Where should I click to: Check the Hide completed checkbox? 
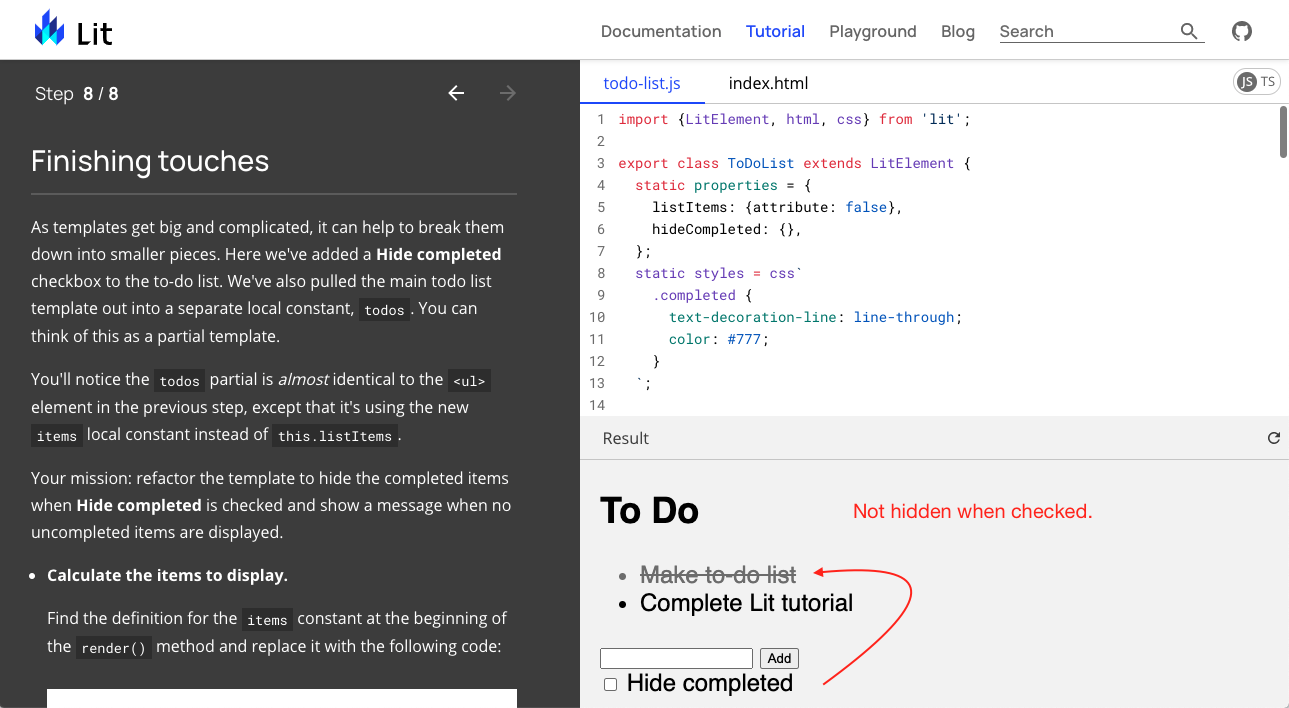pos(610,683)
